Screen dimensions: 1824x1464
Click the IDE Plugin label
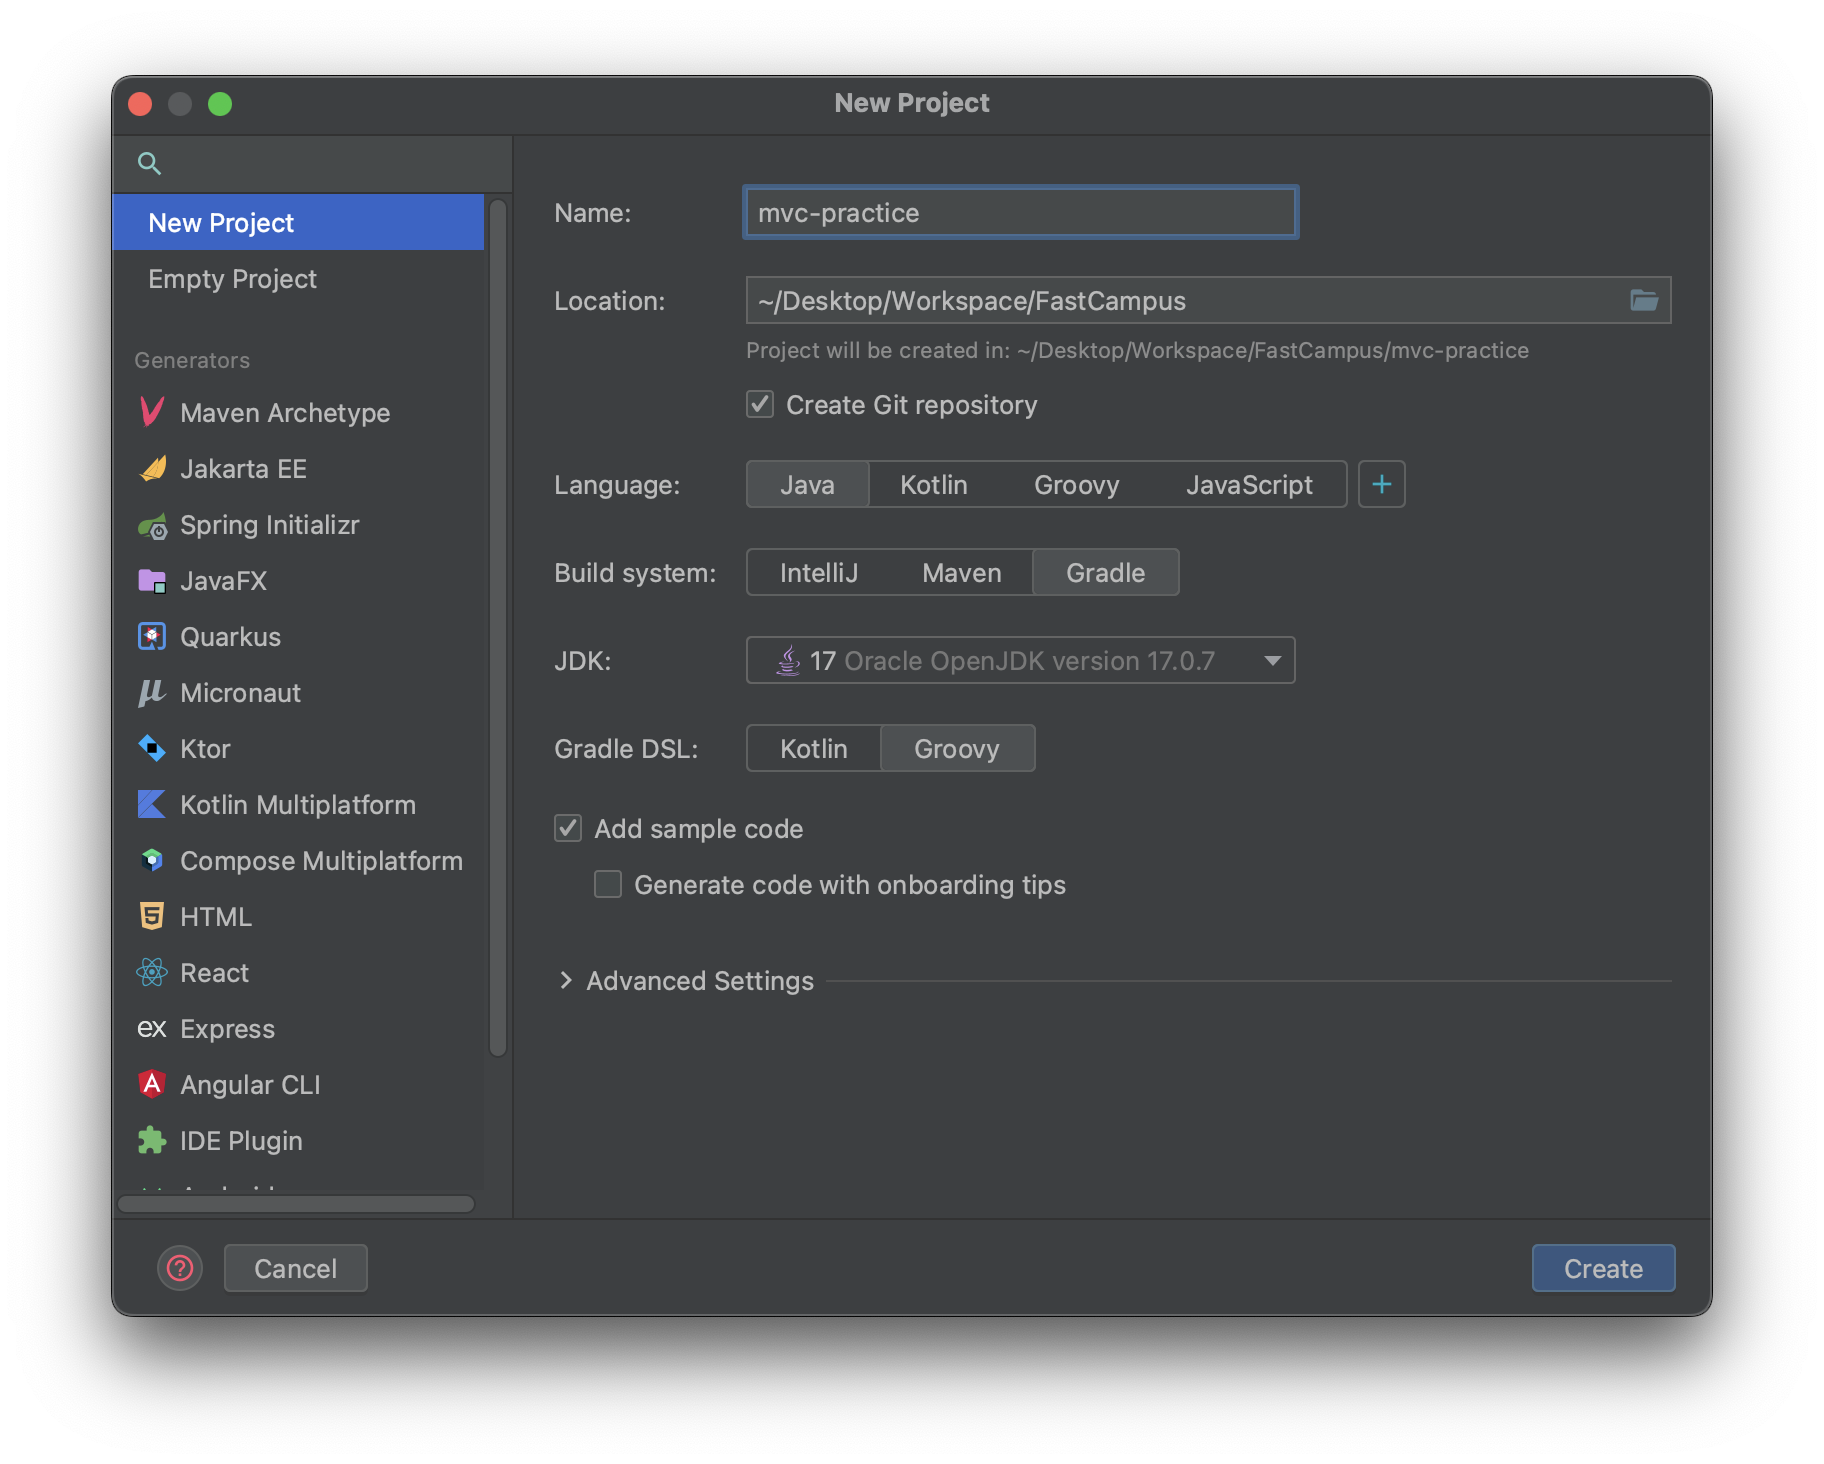pos(241,1140)
